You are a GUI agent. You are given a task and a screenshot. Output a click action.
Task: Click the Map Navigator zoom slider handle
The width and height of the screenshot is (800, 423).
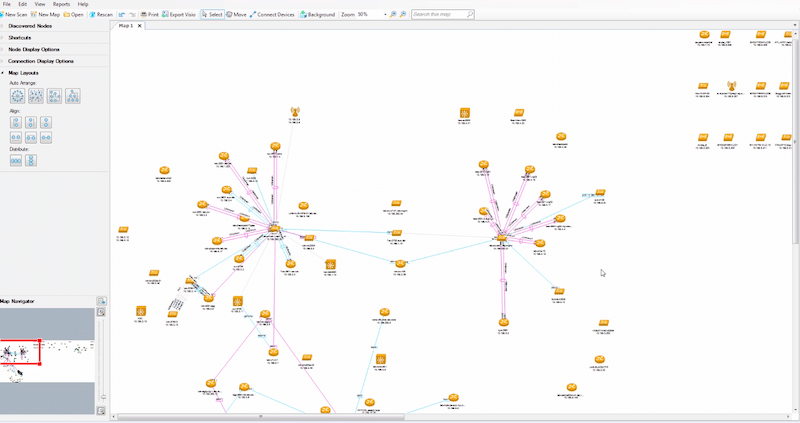pos(103,396)
